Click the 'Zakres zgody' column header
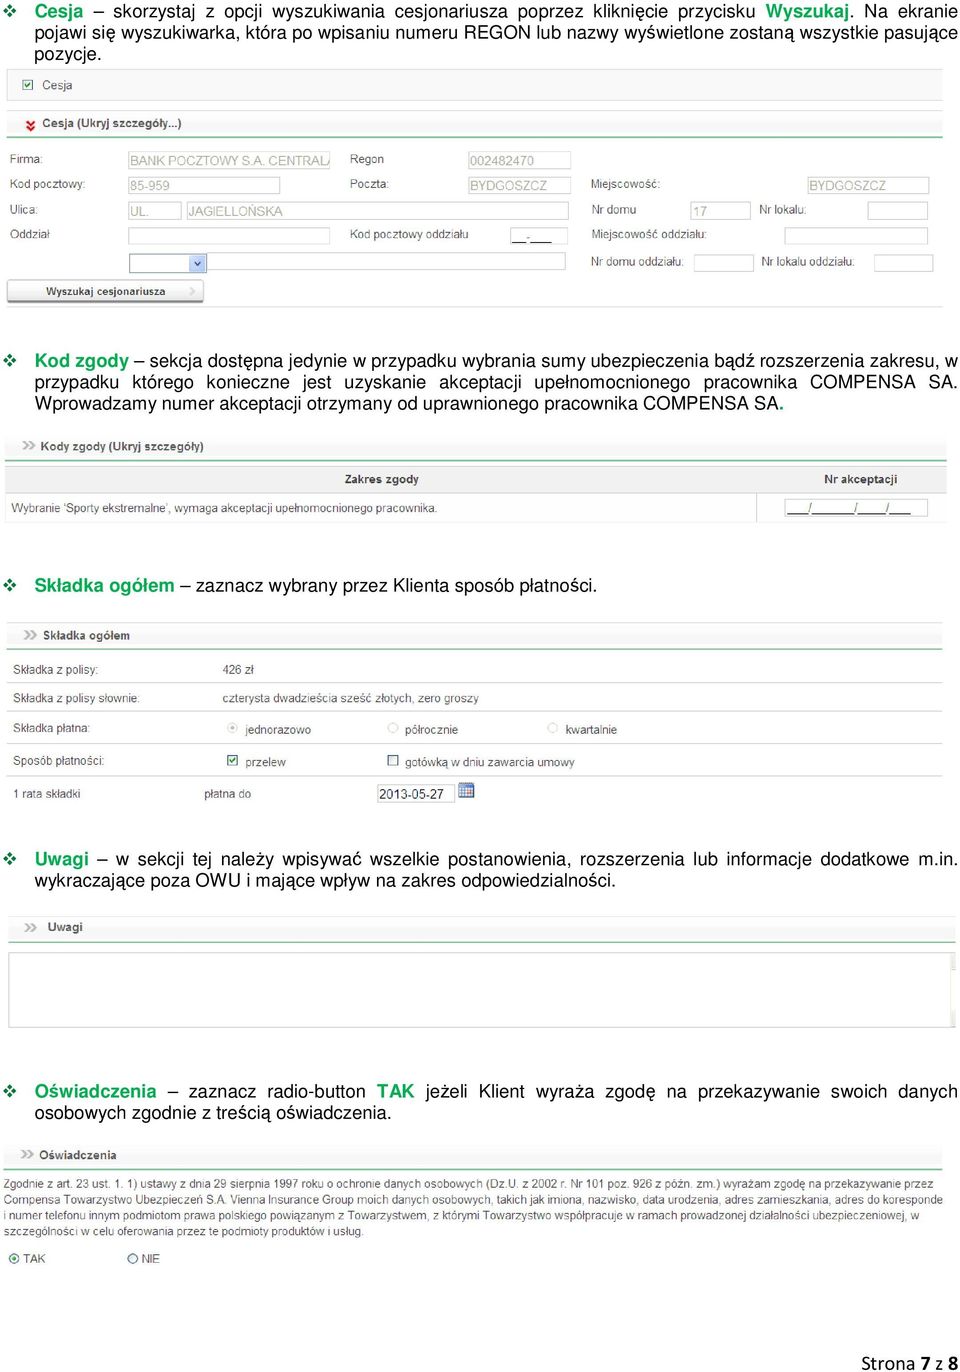 (381, 479)
